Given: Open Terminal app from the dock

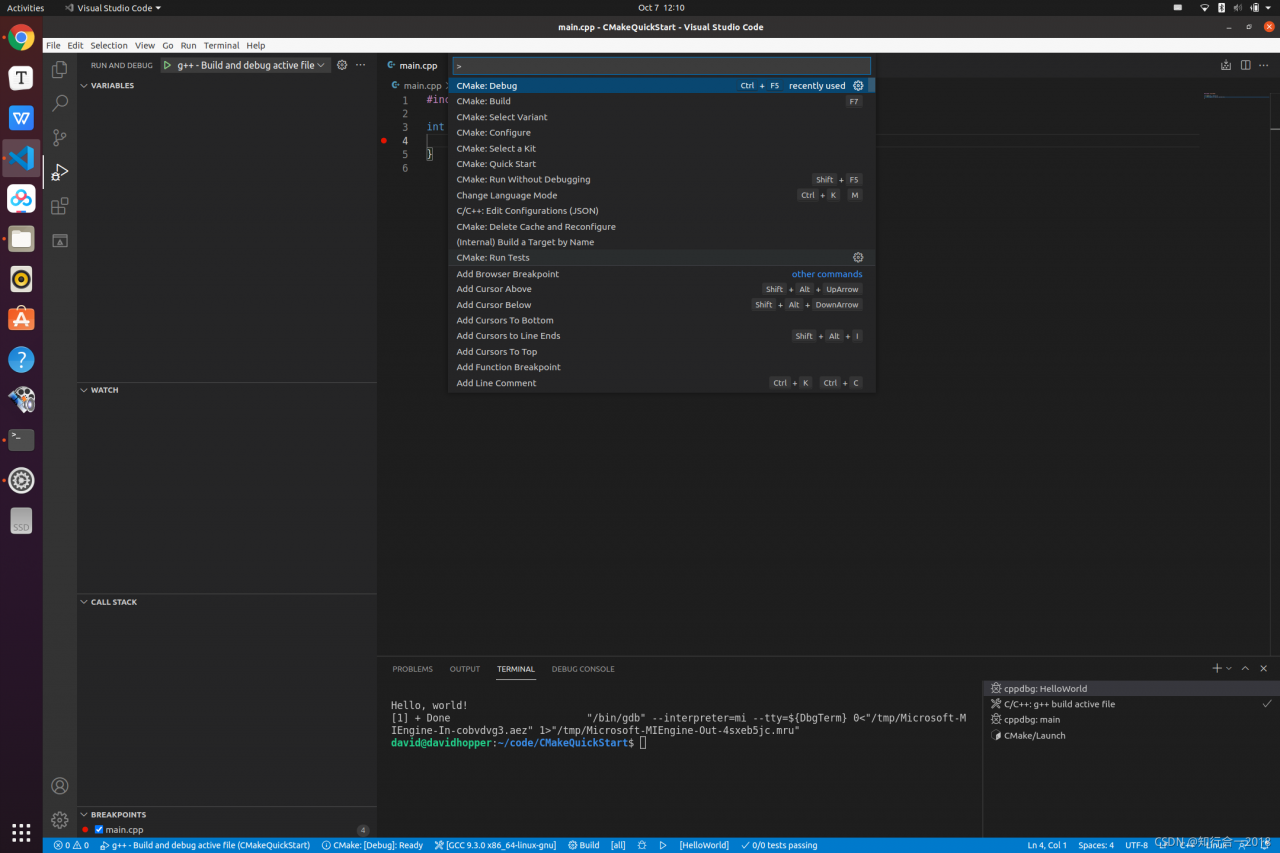Looking at the screenshot, I should click(21, 440).
